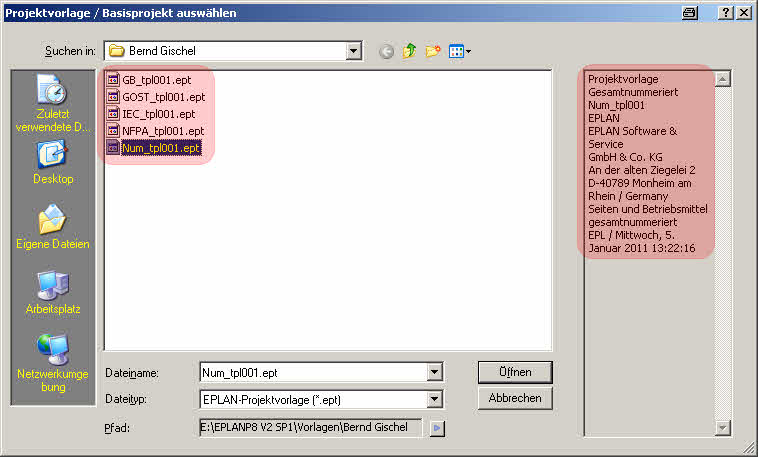Click the IEC_tpl001.ept file icon
Screen dimensions: 758x457
113,114
